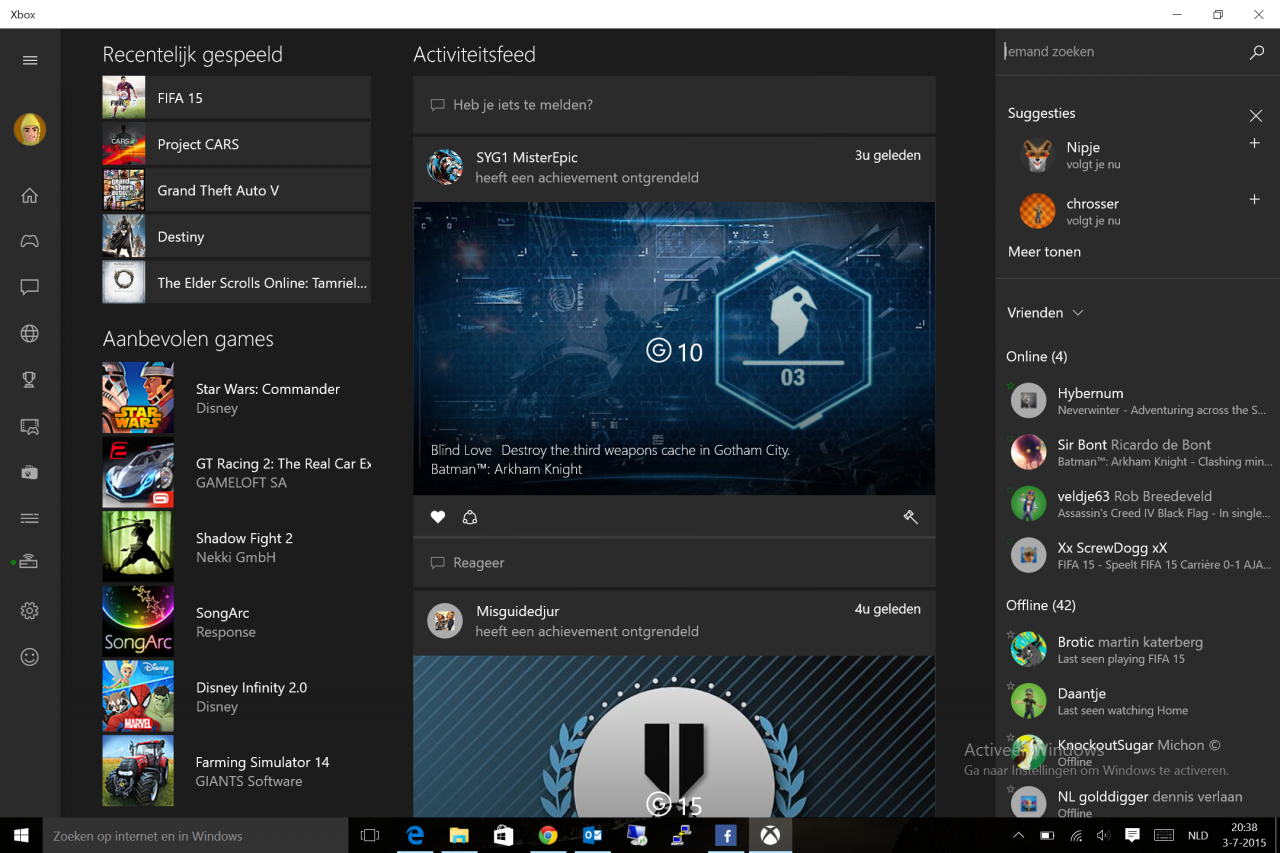Image resolution: width=1280 pixels, height=853 pixels.
Task: Click the search magnifier icon
Action: [1257, 52]
